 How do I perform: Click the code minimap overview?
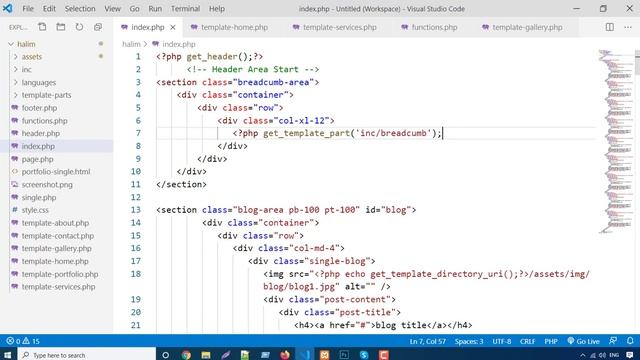(615, 141)
